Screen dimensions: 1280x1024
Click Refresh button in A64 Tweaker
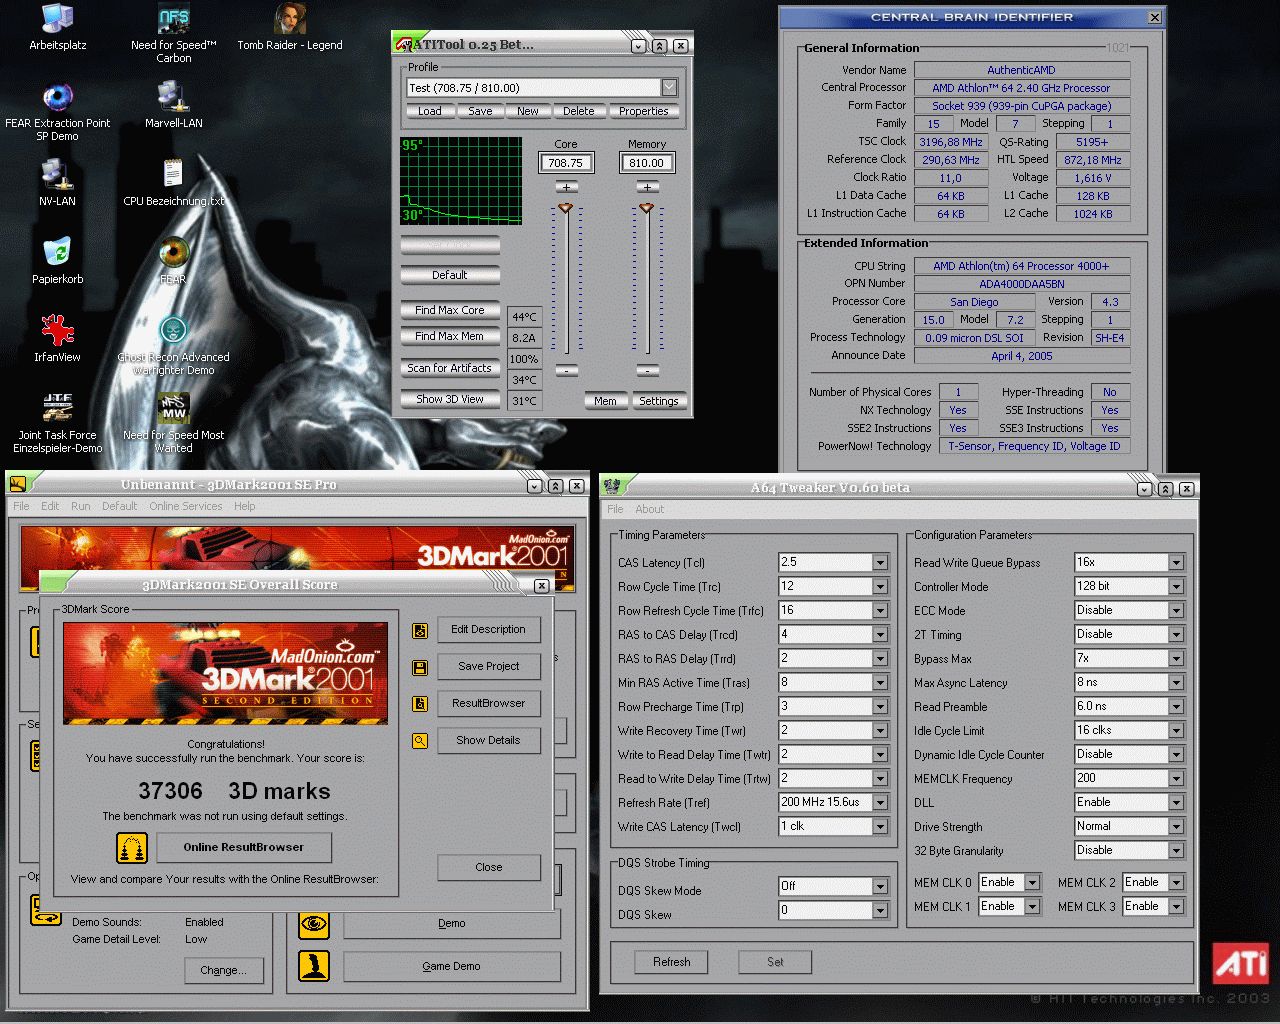[672, 962]
